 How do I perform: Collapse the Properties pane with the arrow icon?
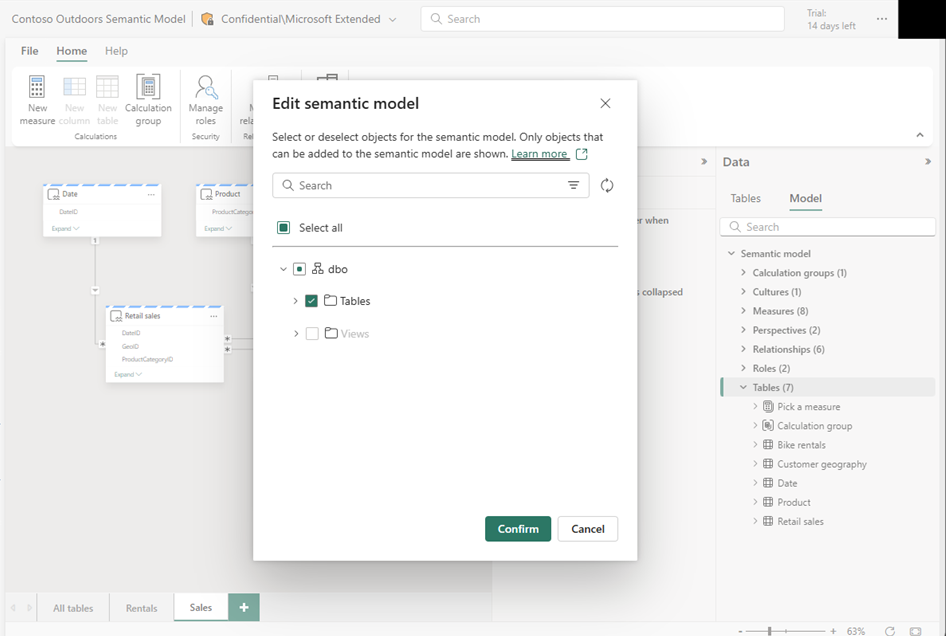[x=703, y=162]
